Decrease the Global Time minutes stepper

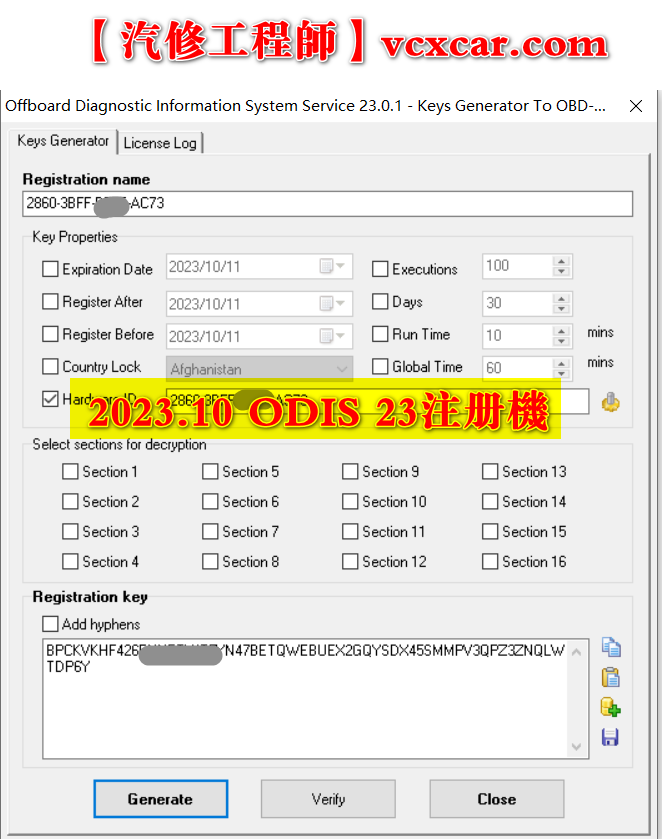(561, 373)
